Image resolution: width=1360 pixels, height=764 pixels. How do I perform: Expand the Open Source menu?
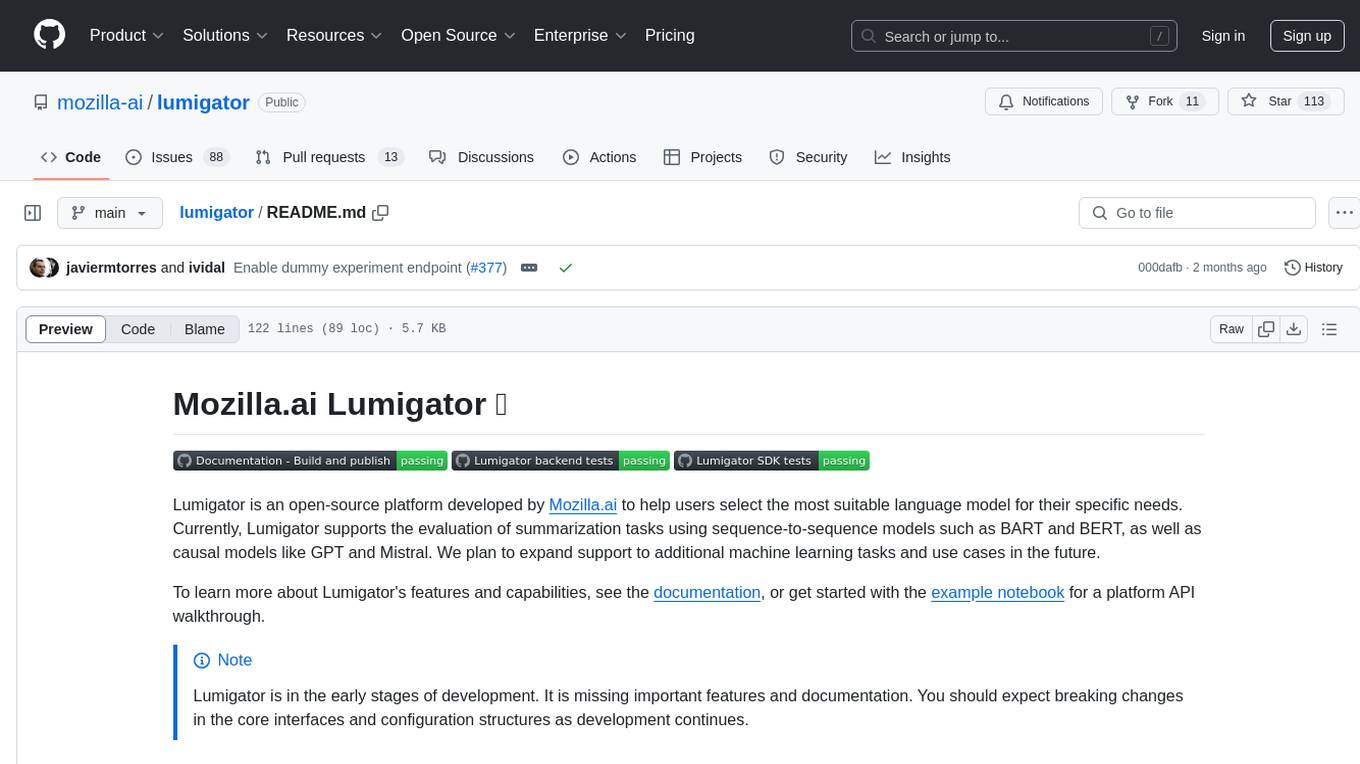(x=458, y=35)
